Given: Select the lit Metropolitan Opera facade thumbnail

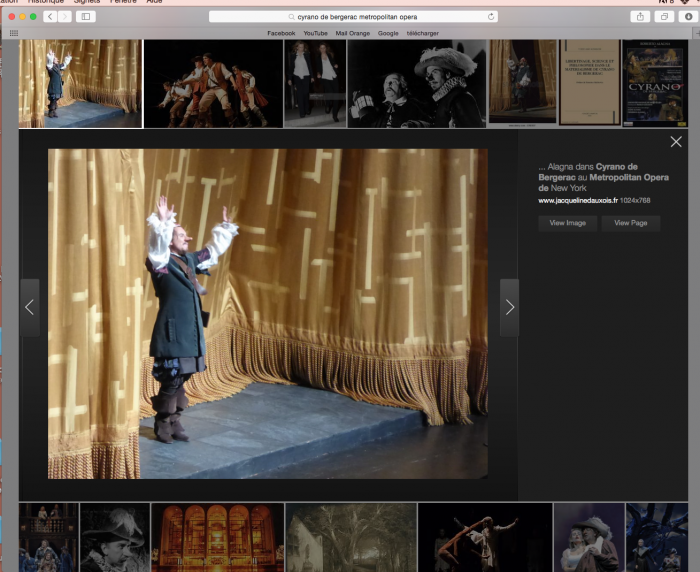Looking at the screenshot, I should (x=217, y=538).
